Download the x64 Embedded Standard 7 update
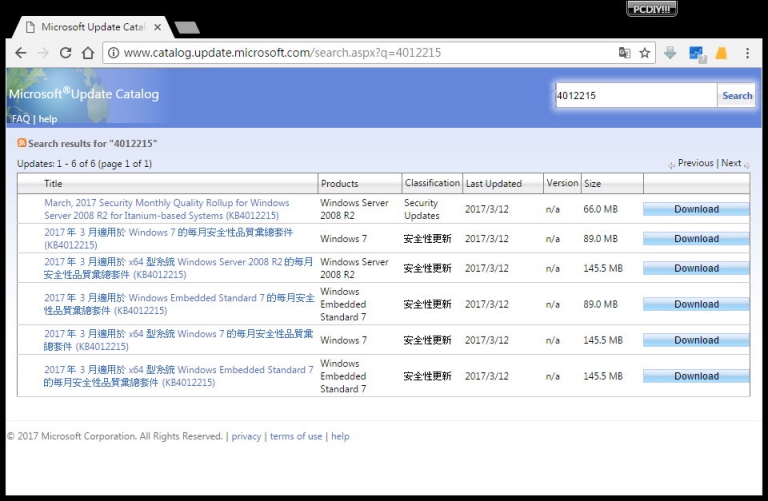Viewport: 768px width, 501px height. pos(696,376)
